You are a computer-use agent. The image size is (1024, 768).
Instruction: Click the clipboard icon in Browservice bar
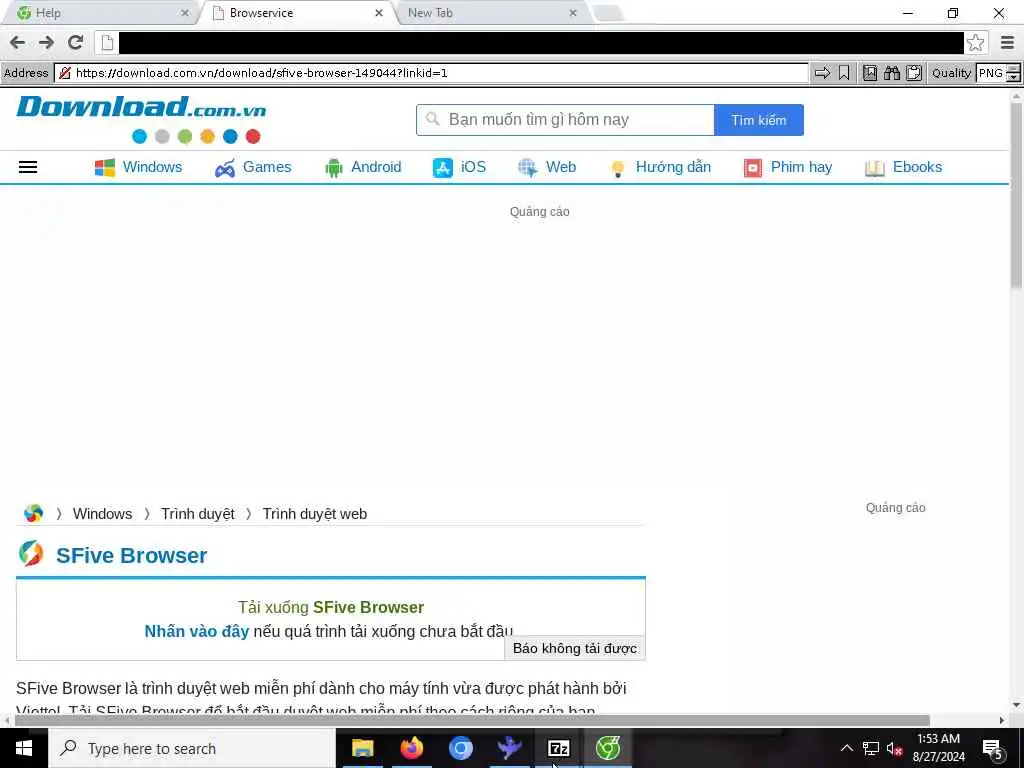coord(914,73)
